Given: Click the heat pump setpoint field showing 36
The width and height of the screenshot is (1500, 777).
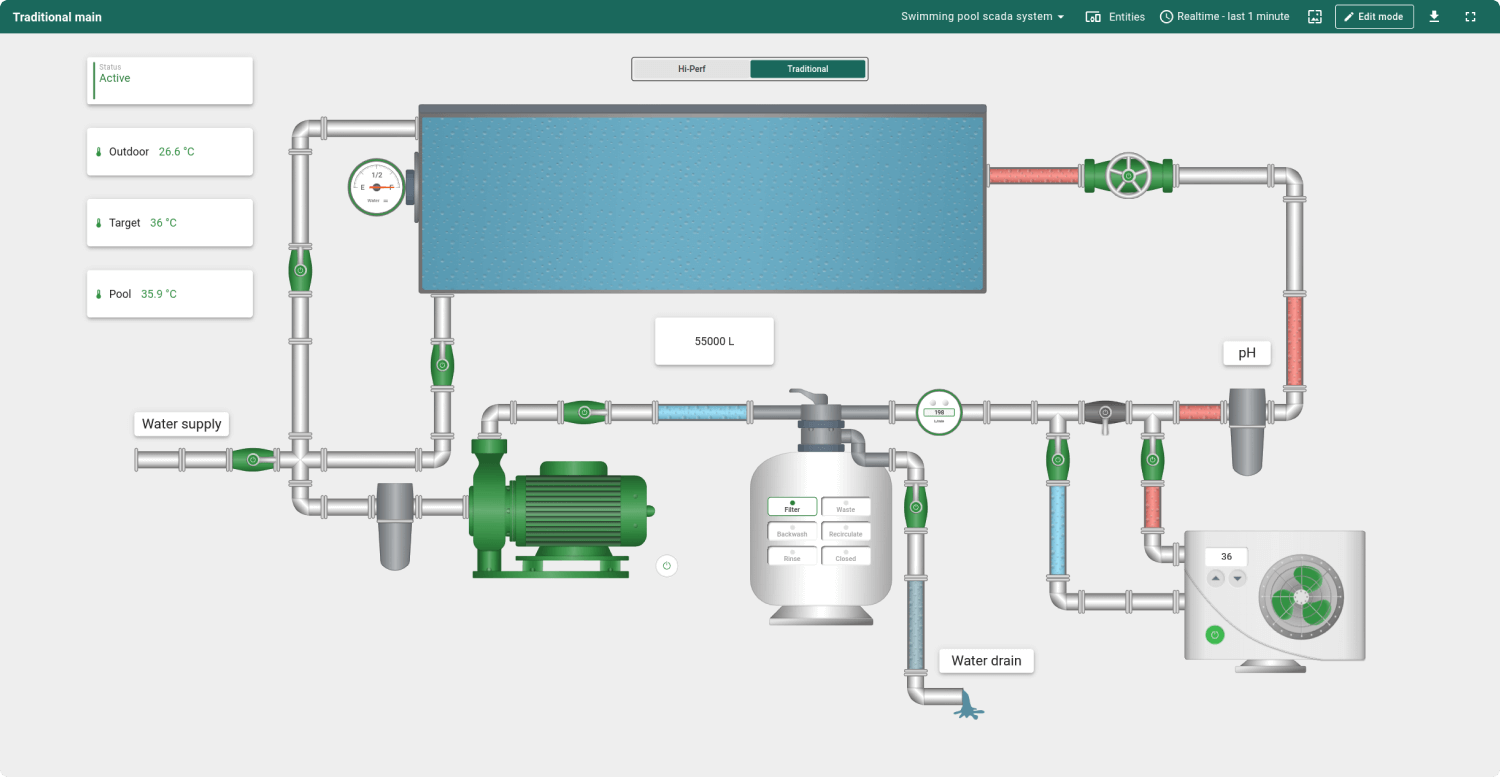Looking at the screenshot, I should [1227, 557].
